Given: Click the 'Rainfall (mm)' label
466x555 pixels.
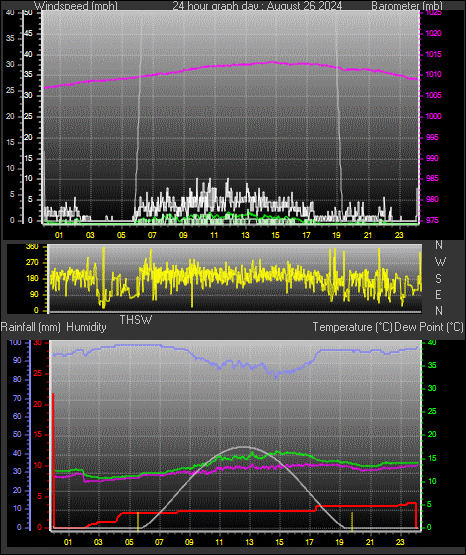Looking at the screenshot, I should point(31,327).
